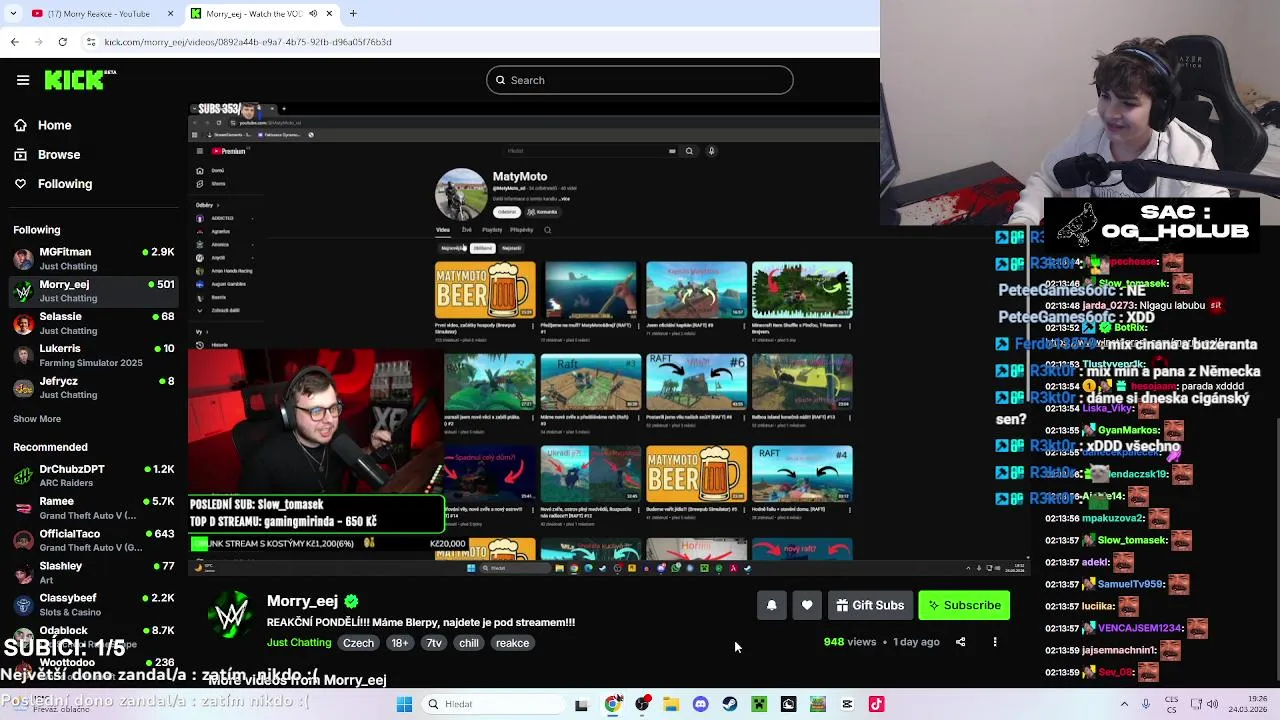The image size is (1280, 720).
Task: Reload the page
Action: pos(62,42)
